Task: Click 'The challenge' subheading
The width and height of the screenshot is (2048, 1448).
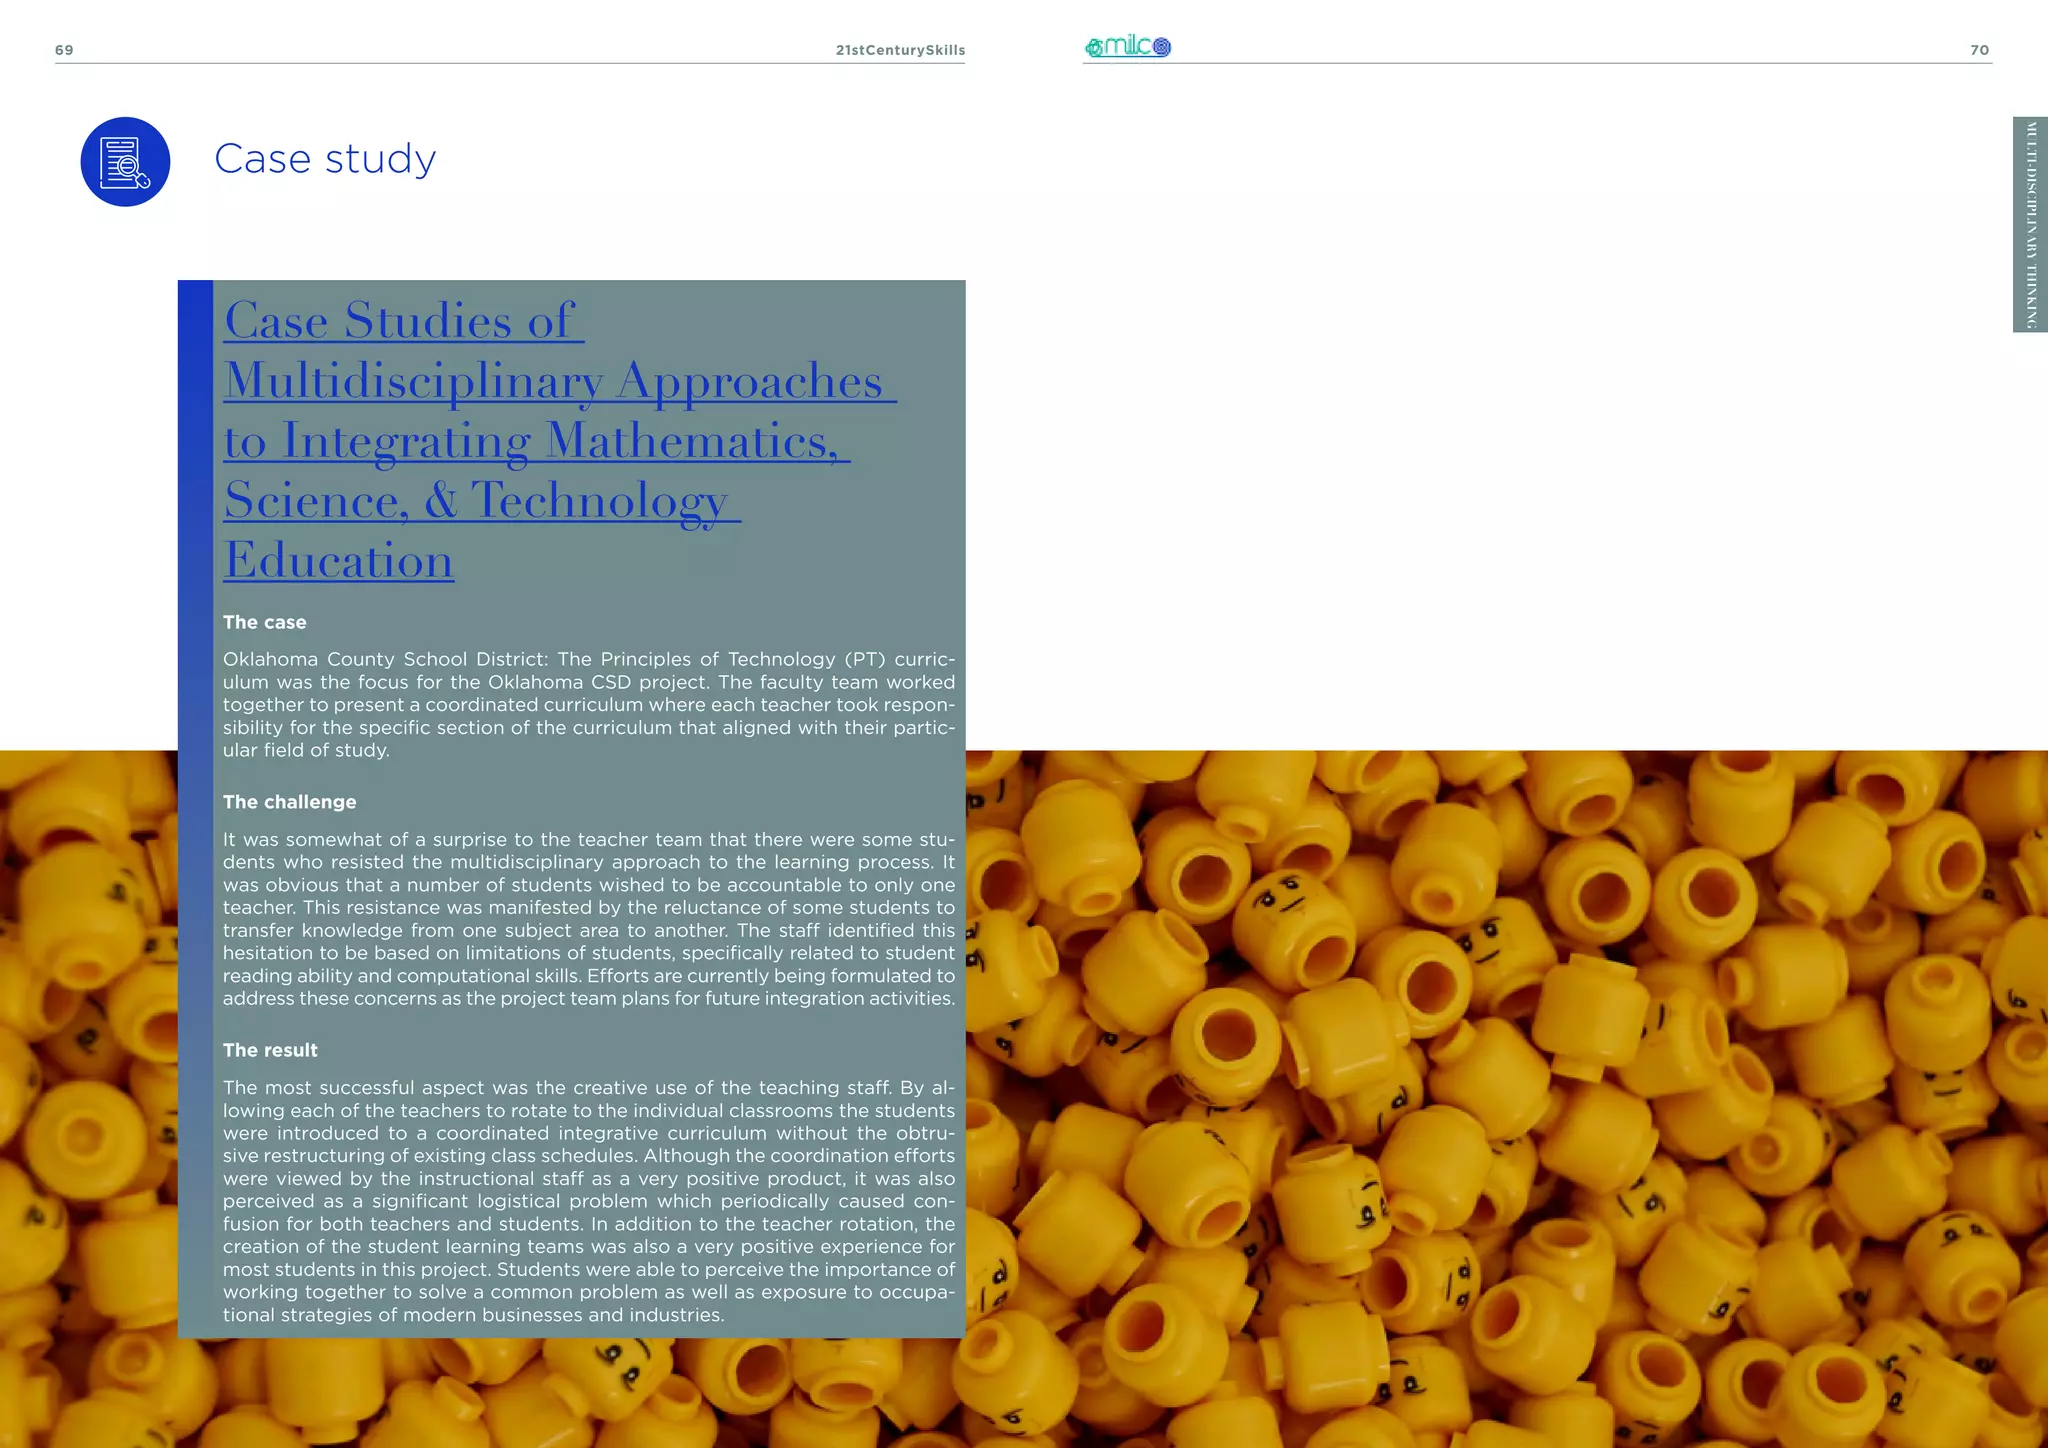Action: pos(289,802)
